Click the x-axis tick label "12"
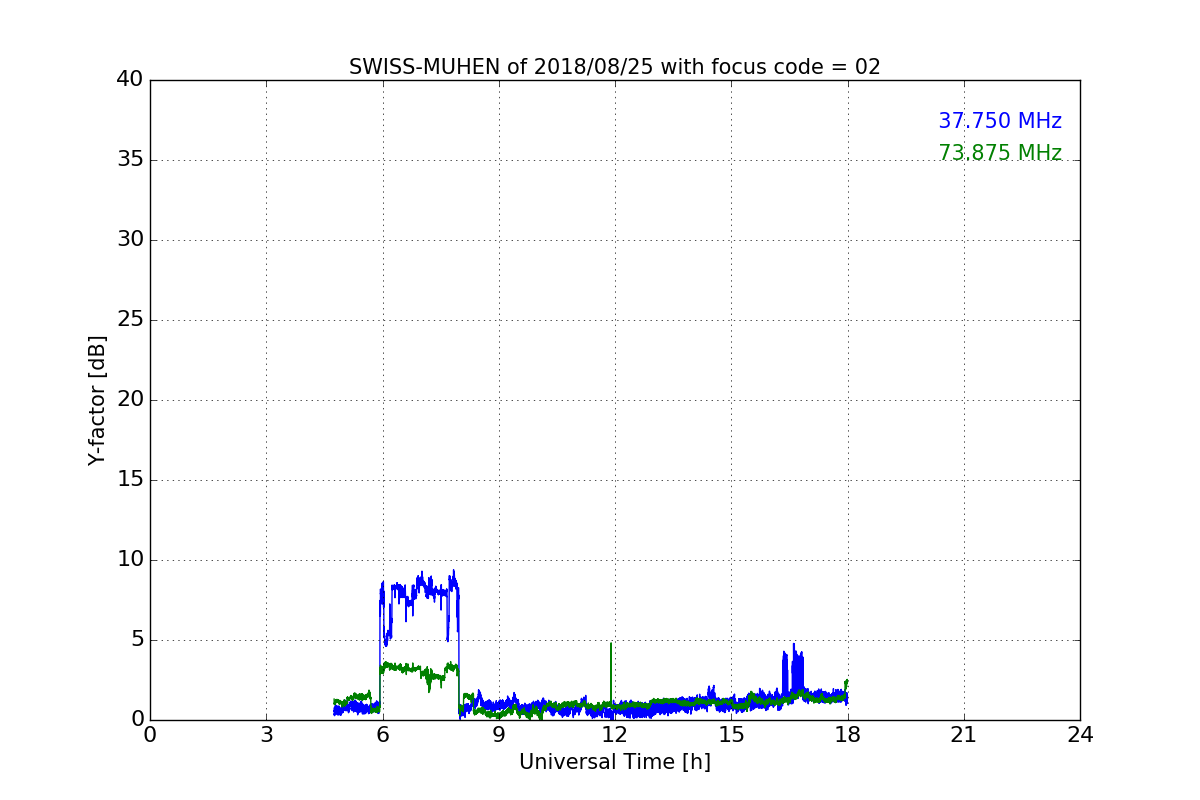This screenshot has width=1200, height=800. (x=615, y=734)
